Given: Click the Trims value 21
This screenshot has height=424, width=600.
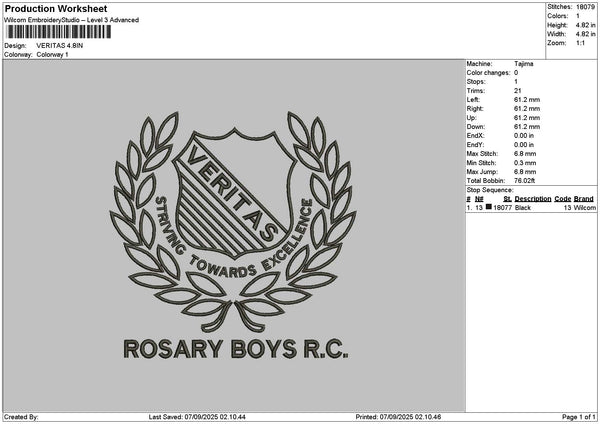Looking at the screenshot, I should pos(518,91).
